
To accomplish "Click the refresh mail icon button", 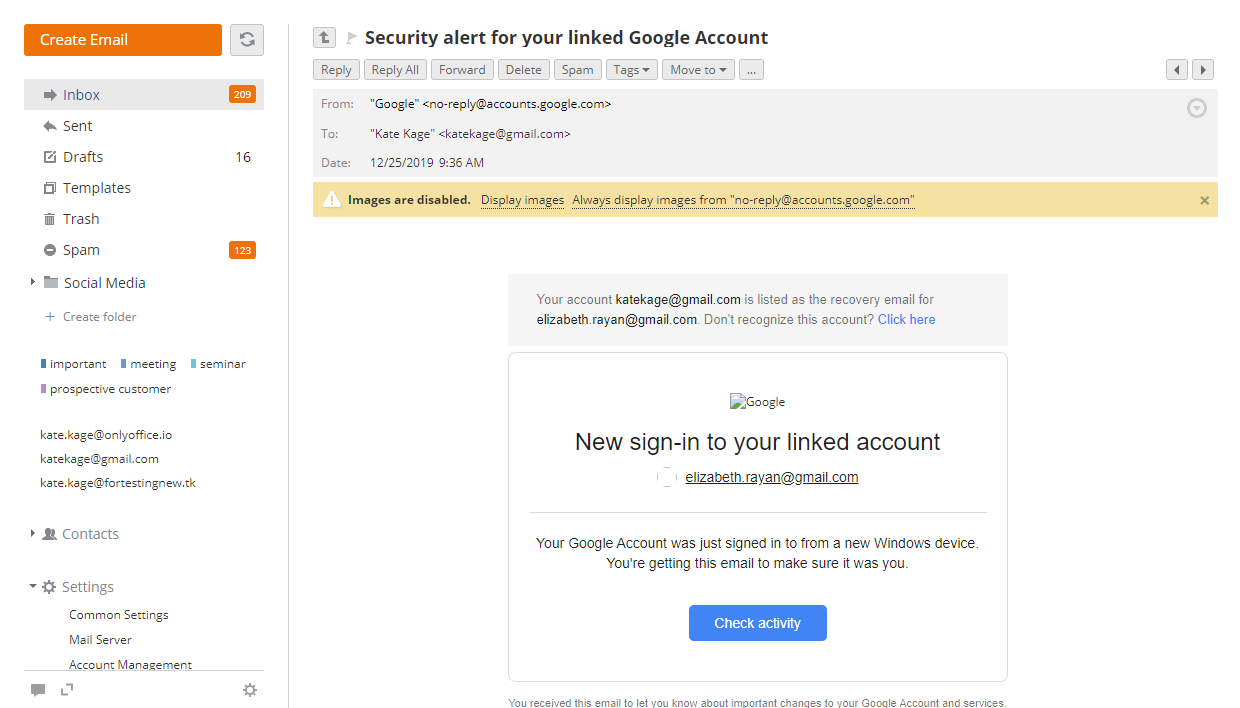I will coord(247,40).
